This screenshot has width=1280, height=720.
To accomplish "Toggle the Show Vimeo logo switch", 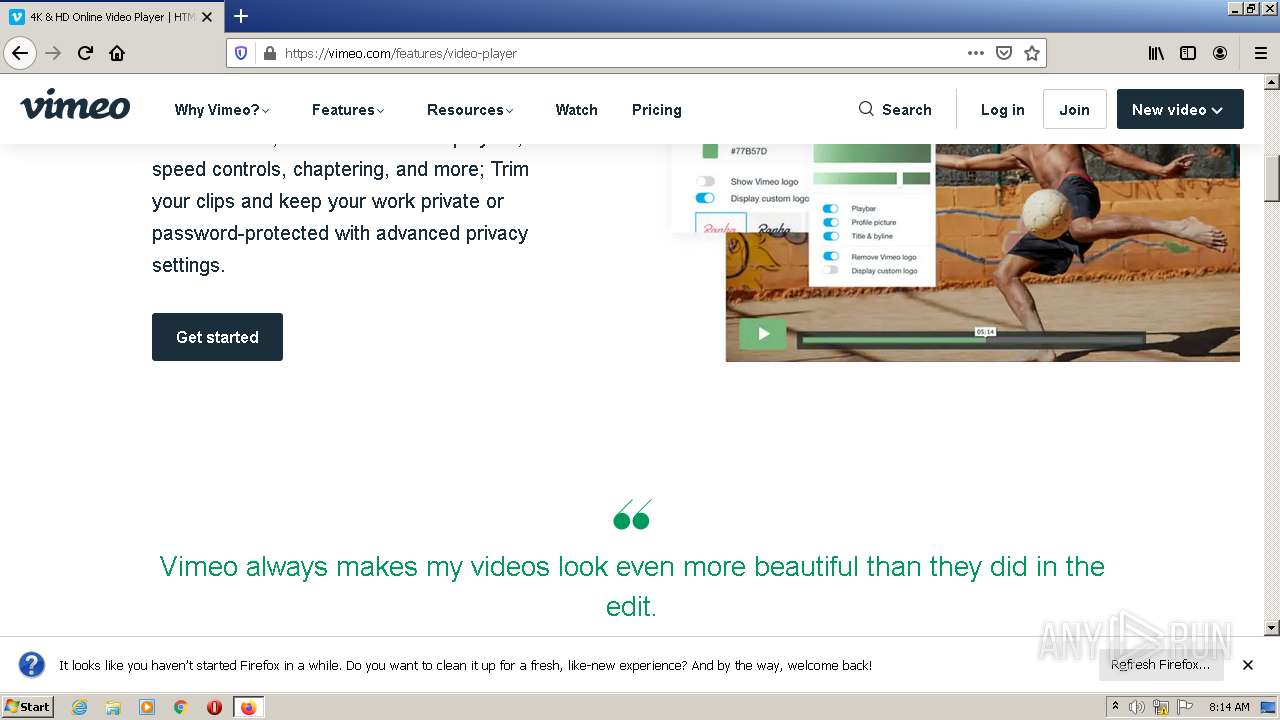I will click(x=706, y=182).
